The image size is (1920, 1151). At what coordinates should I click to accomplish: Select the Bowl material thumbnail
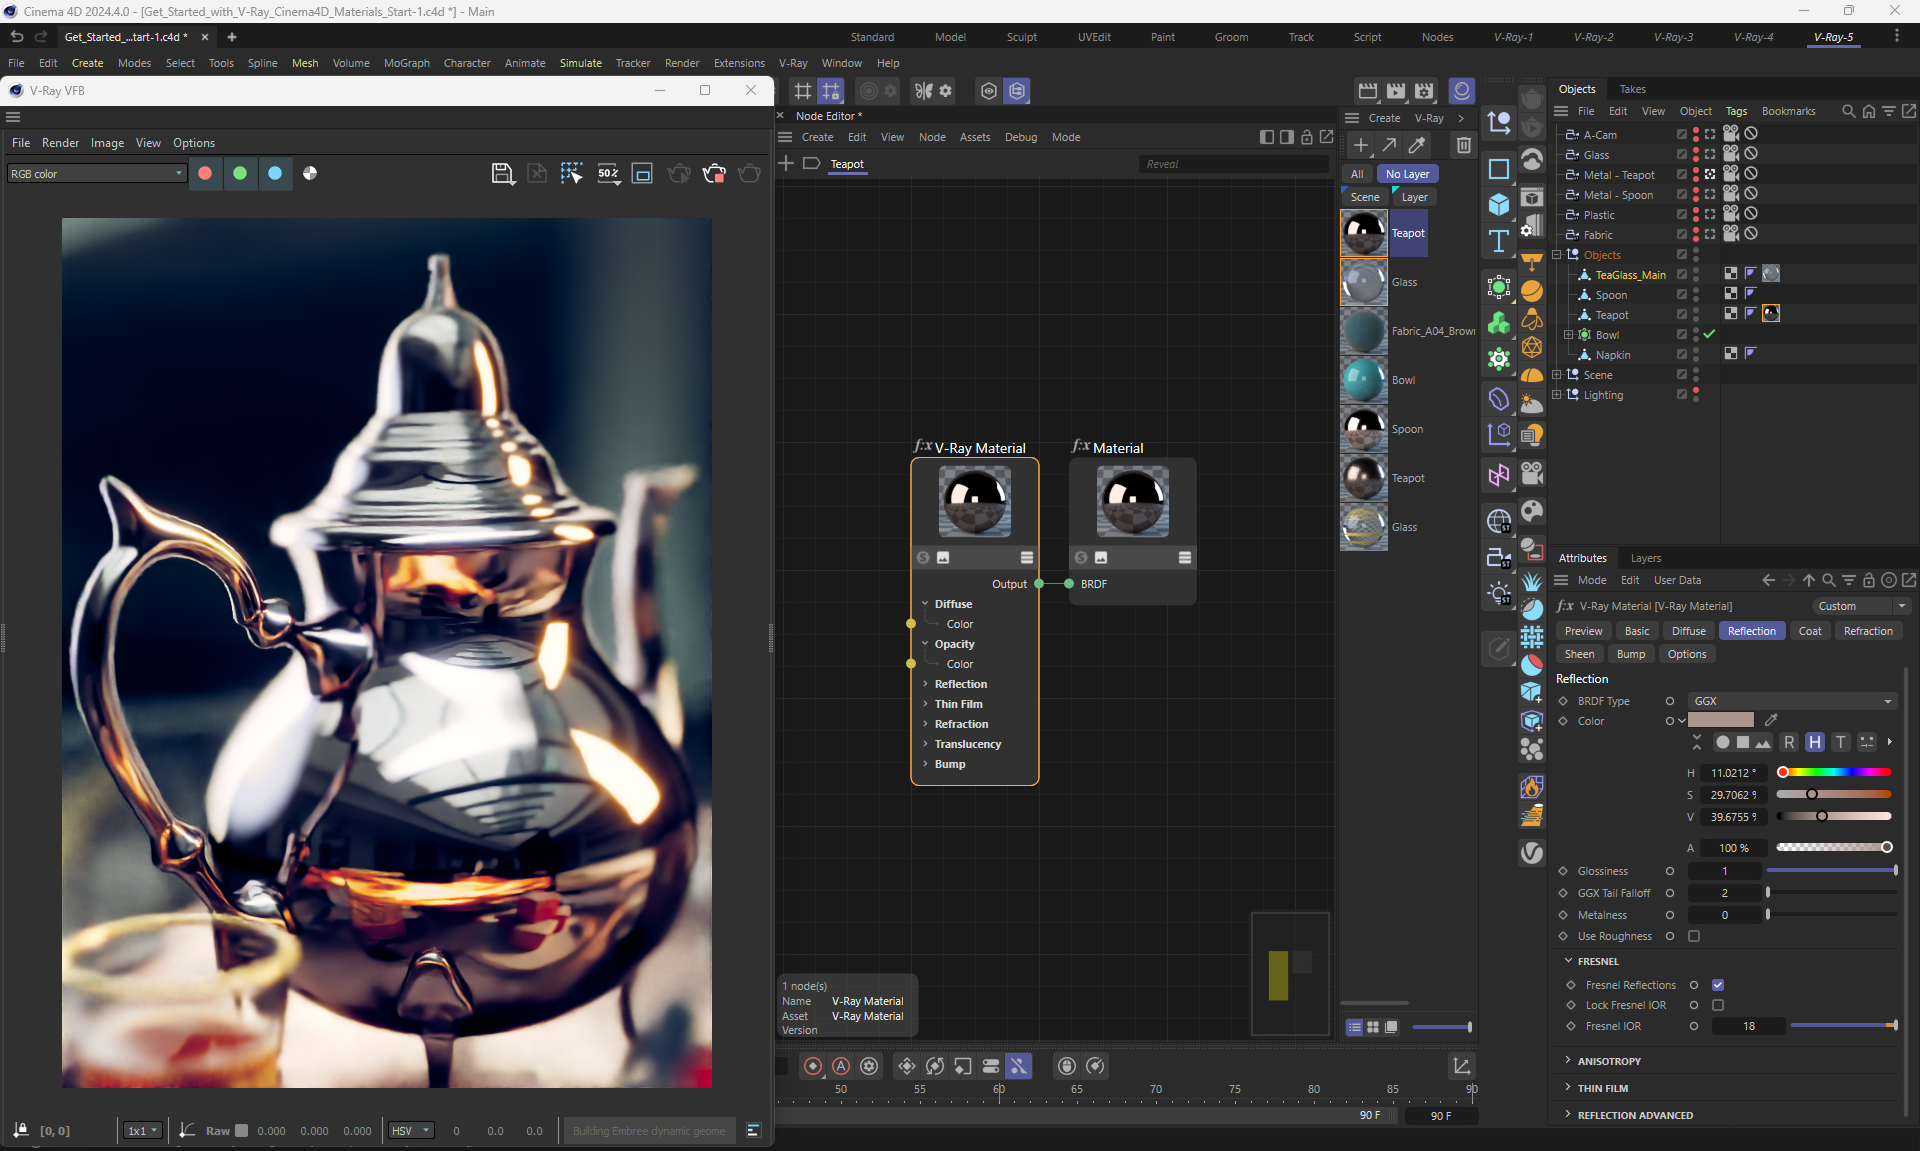pos(1364,380)
